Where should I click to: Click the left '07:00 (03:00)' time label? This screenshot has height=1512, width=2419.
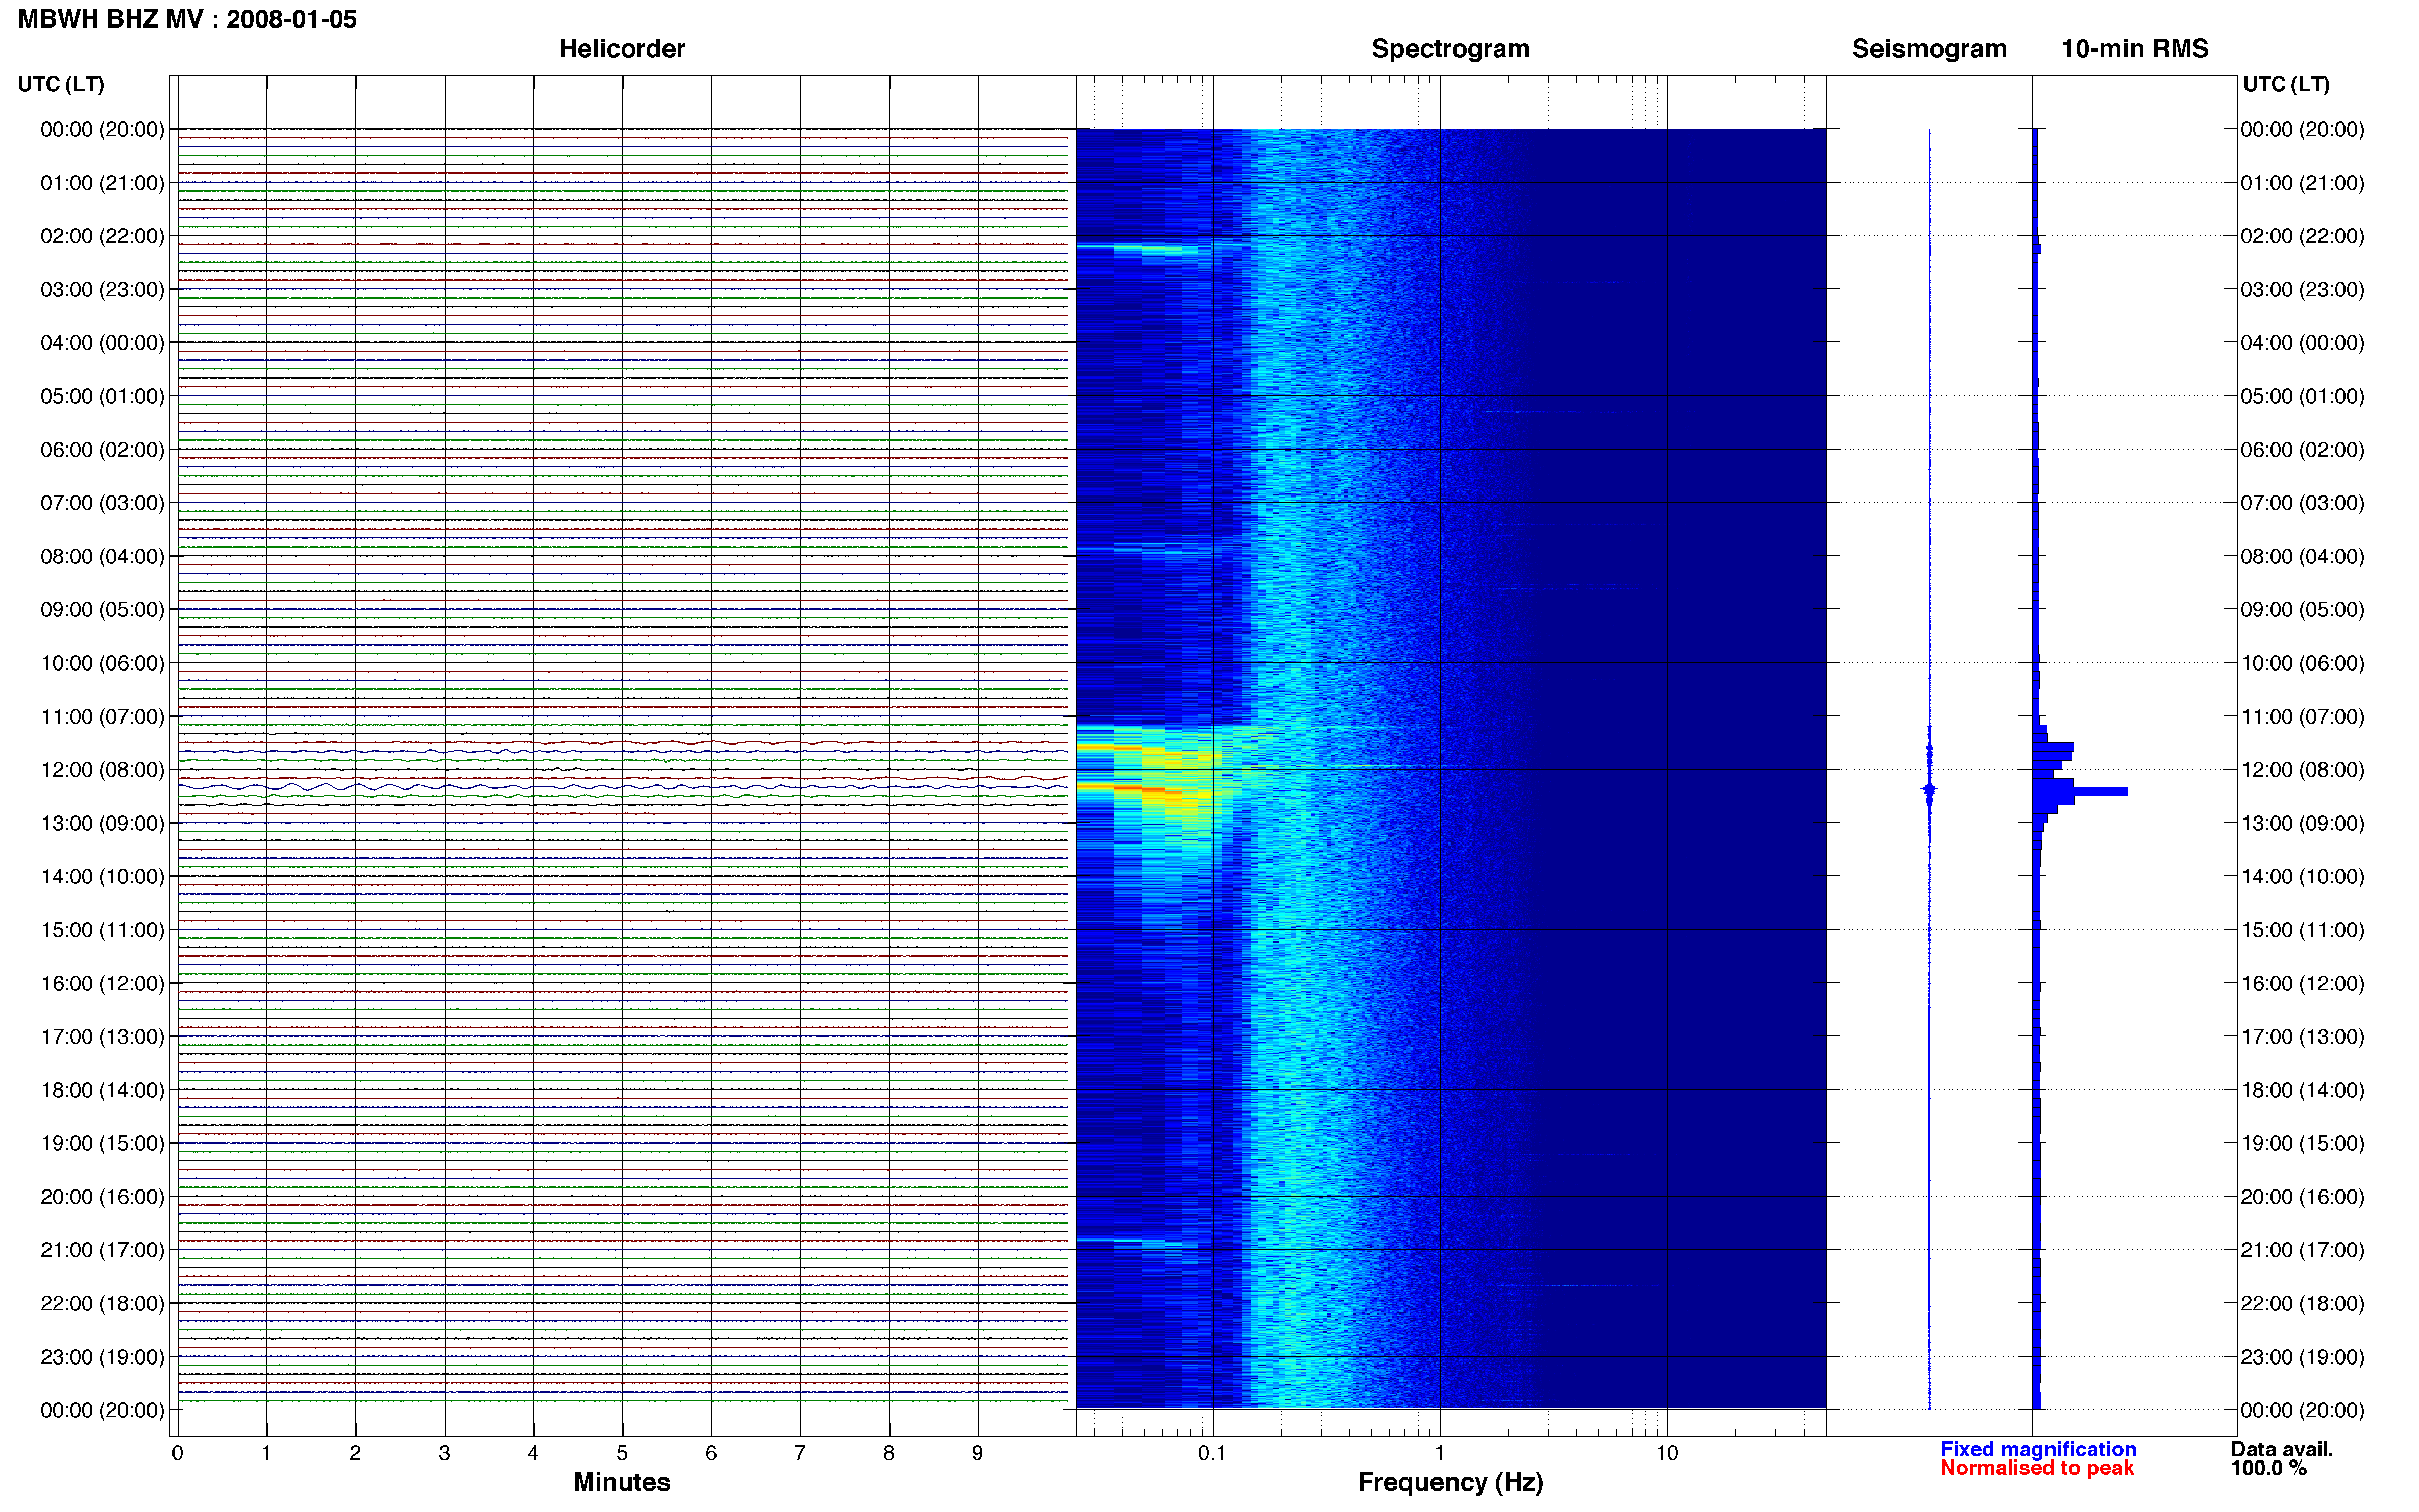pos(102,503)
